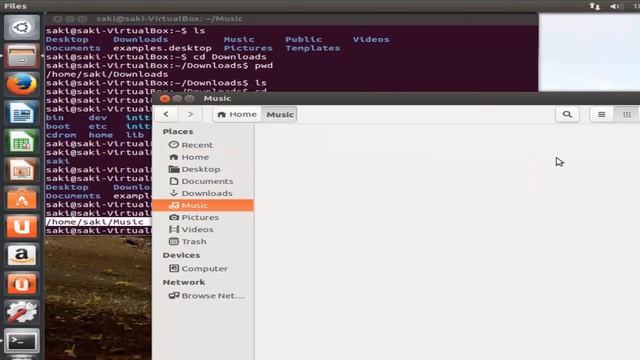Go back with the left arrow button
The width and height of the screenshot is (640, 360).
[166, 114]
